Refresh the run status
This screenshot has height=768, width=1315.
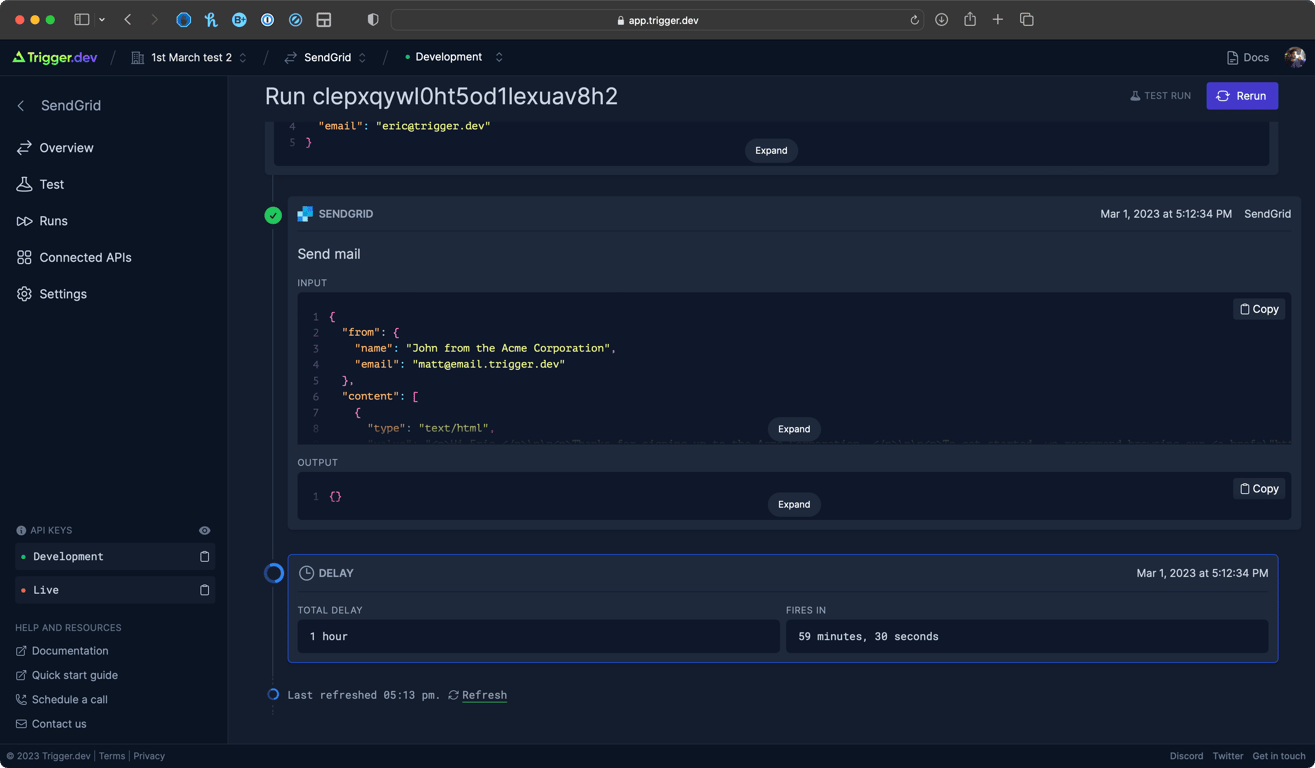[x=478, y=695]
